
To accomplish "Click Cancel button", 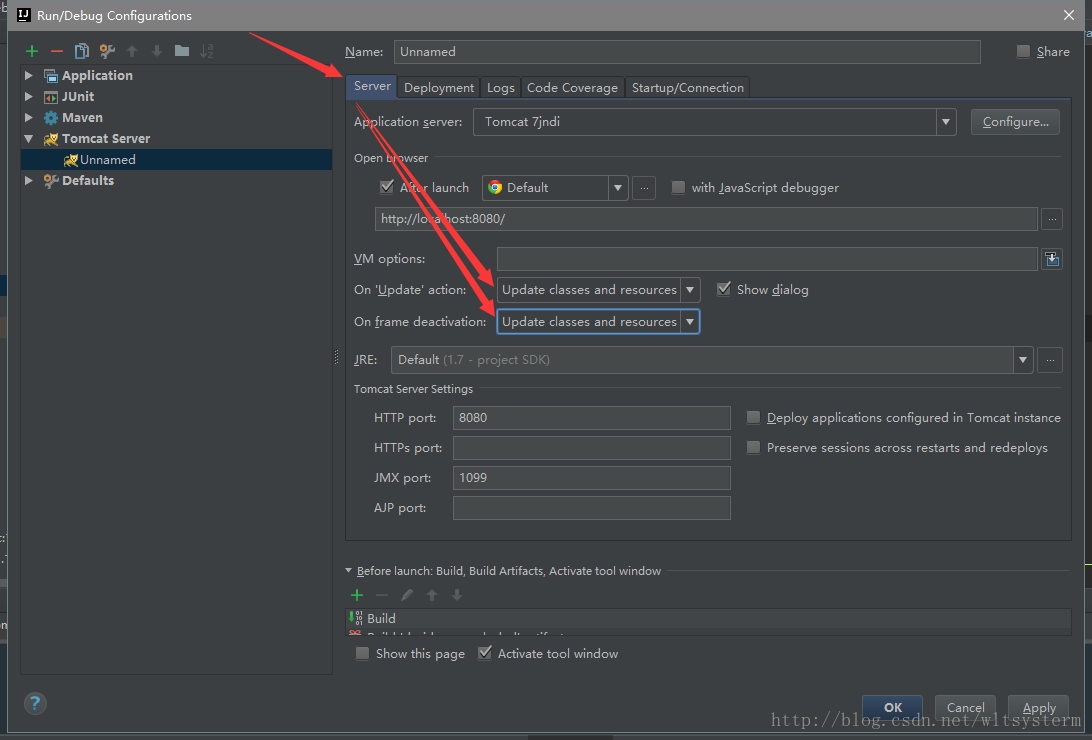I will 965,707.
